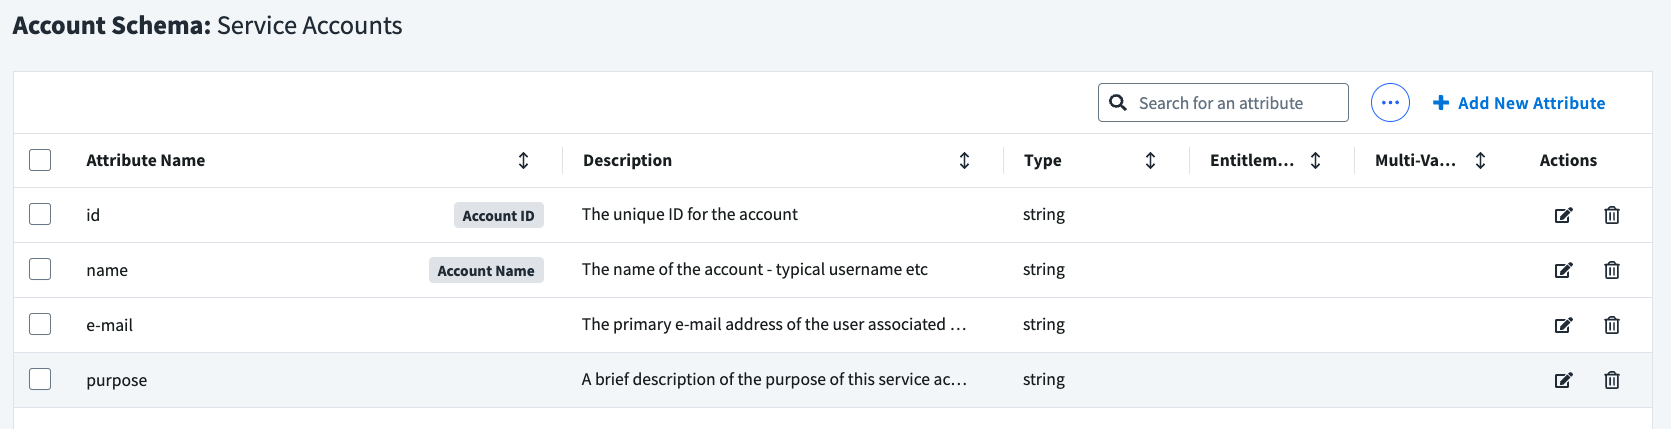
Task: Edit the name attribute
Action: tap(1563, 270)
